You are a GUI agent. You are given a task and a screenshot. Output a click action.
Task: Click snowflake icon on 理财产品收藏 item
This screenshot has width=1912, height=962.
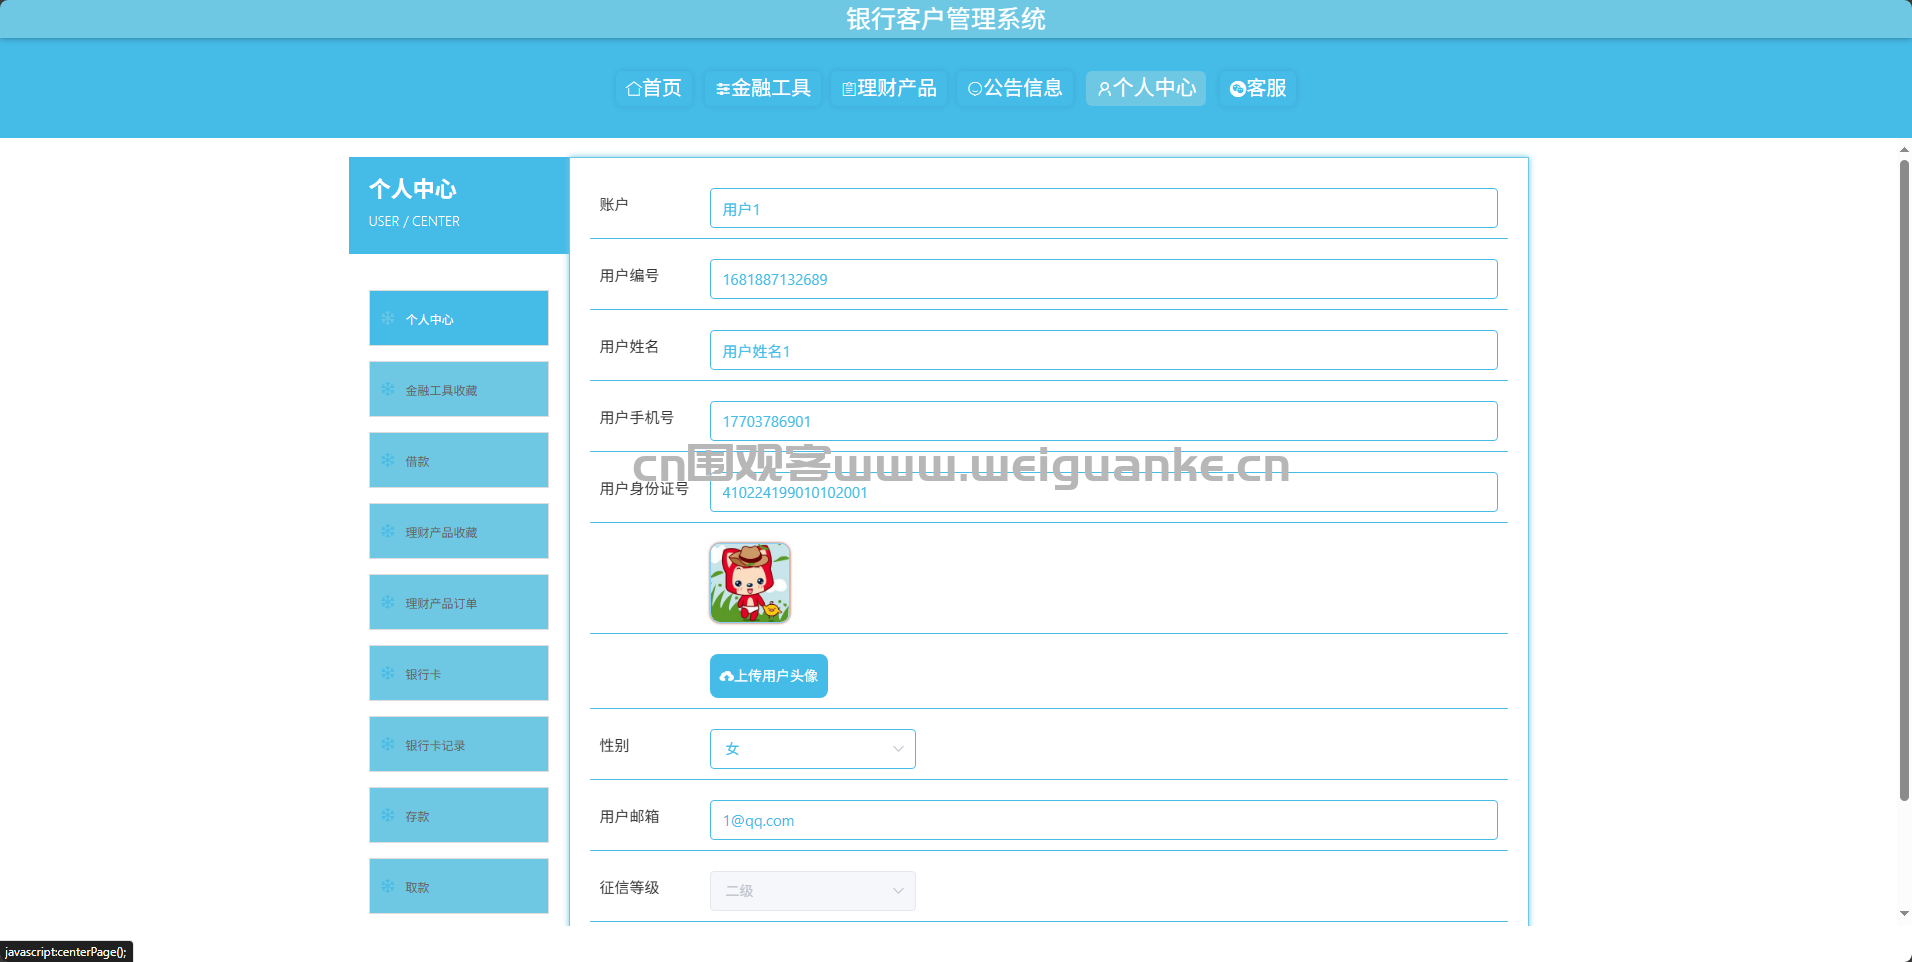point(388,531)
